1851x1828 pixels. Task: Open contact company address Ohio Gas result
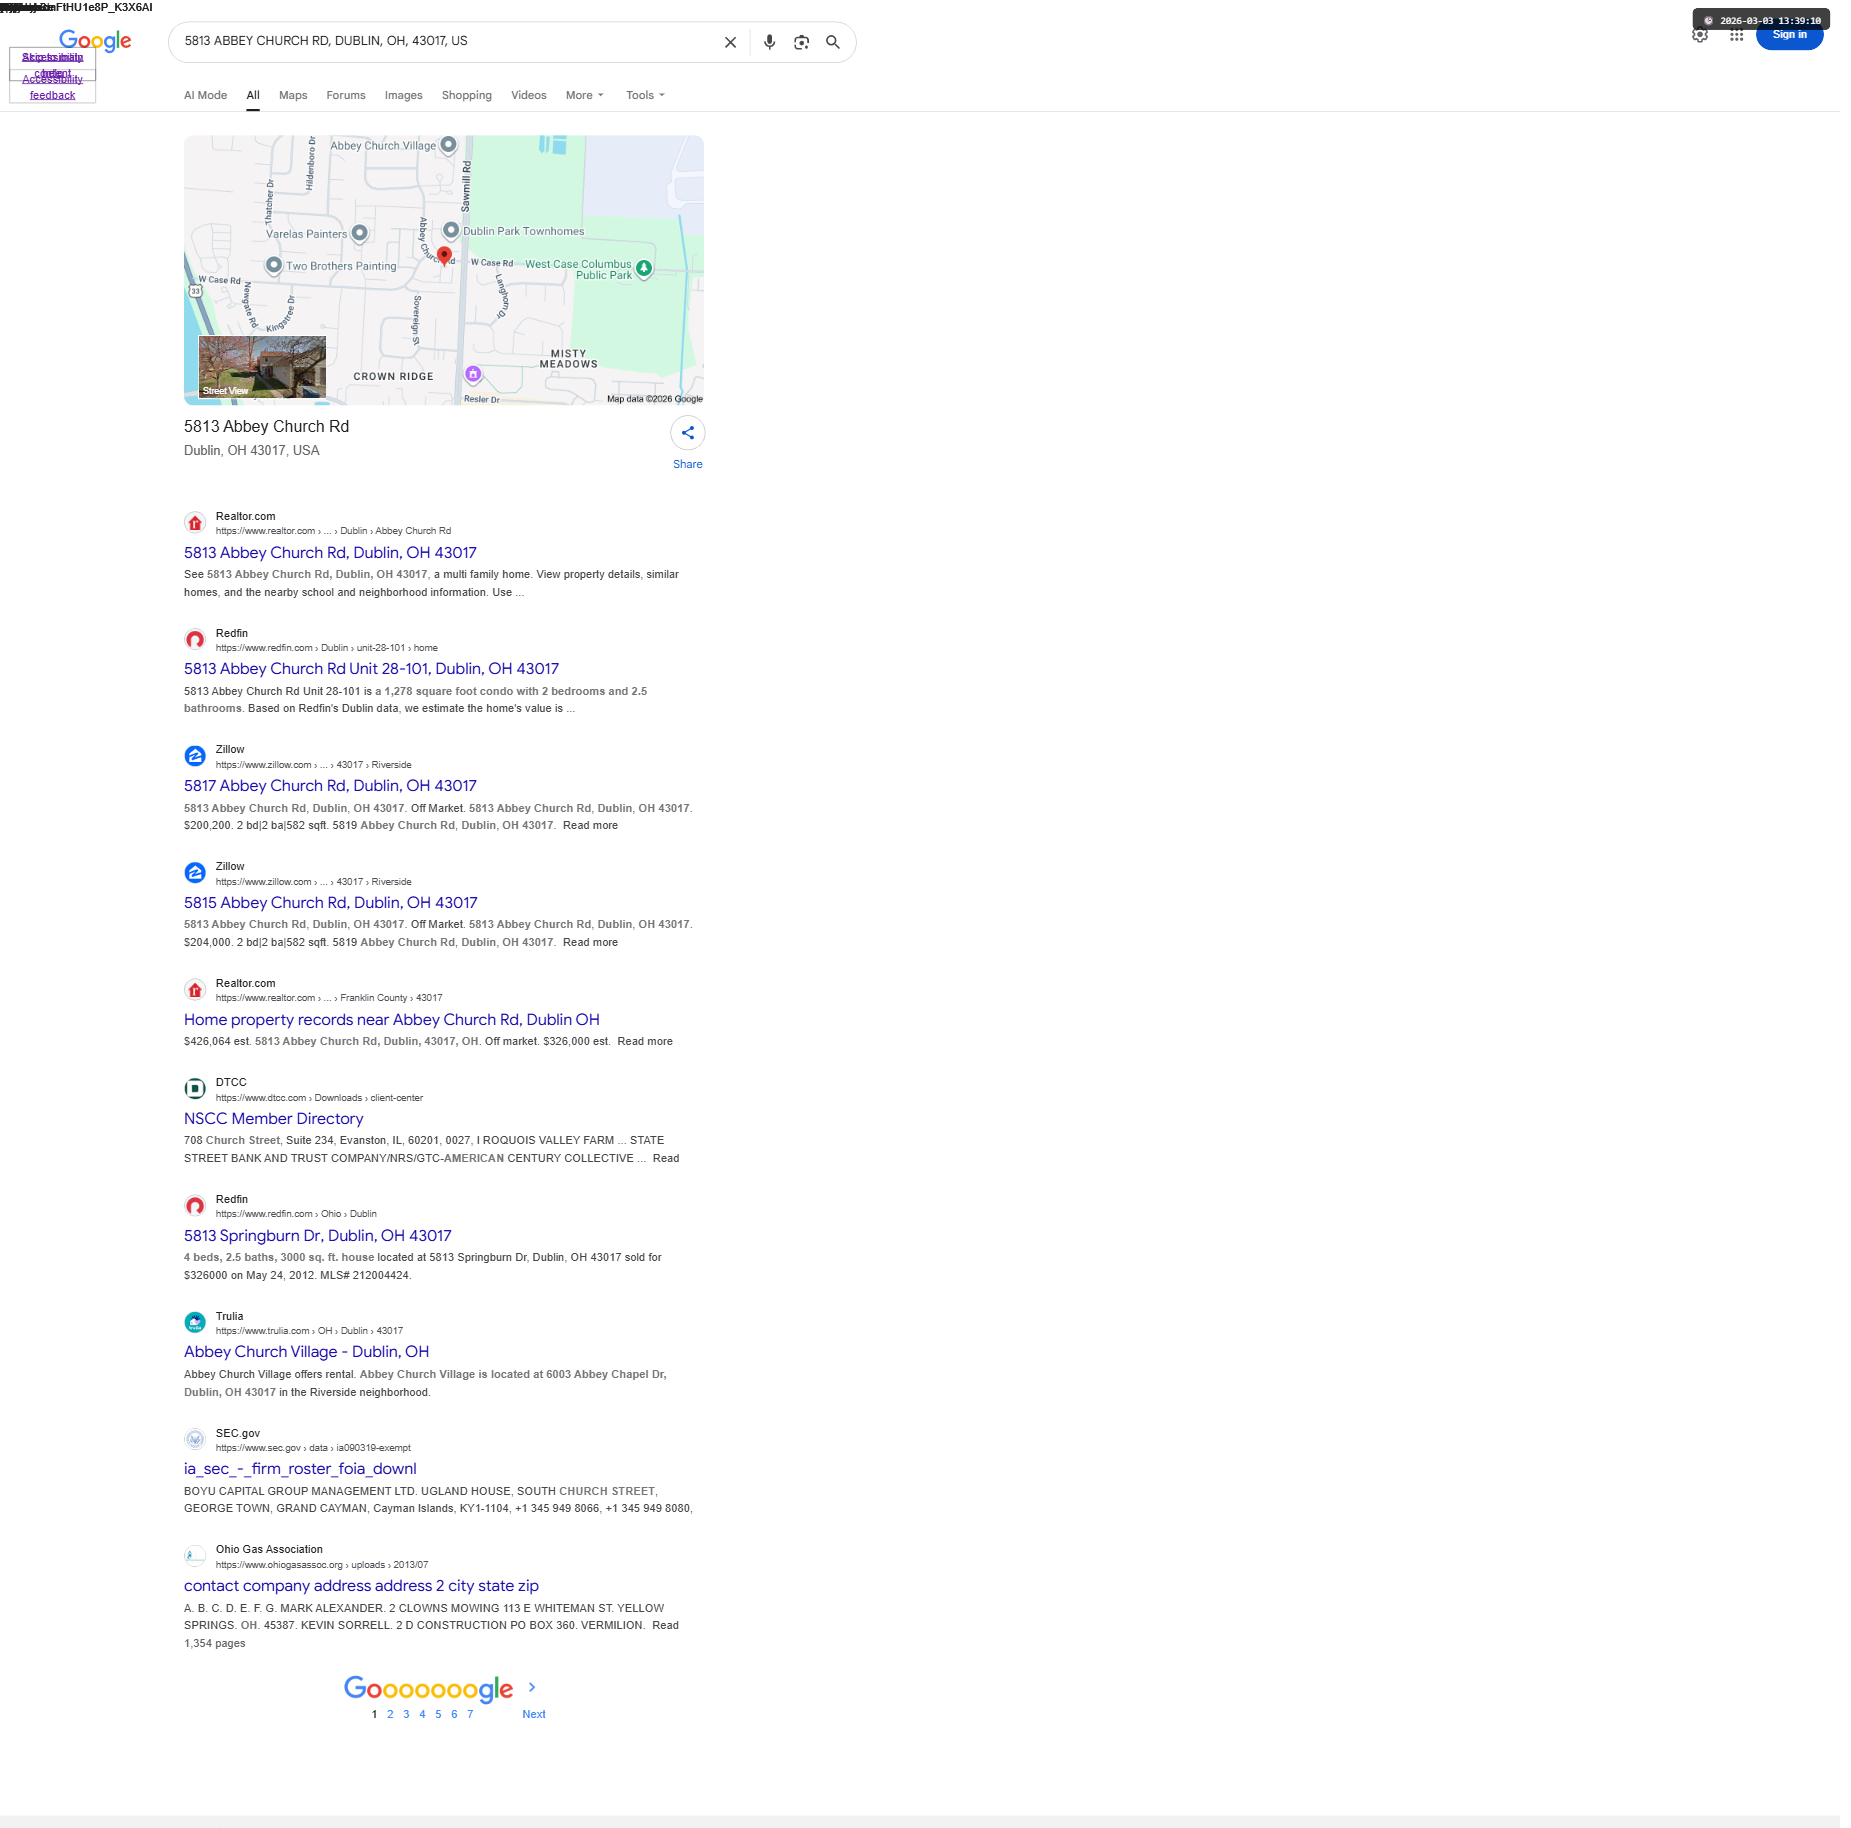[361, 1586]
